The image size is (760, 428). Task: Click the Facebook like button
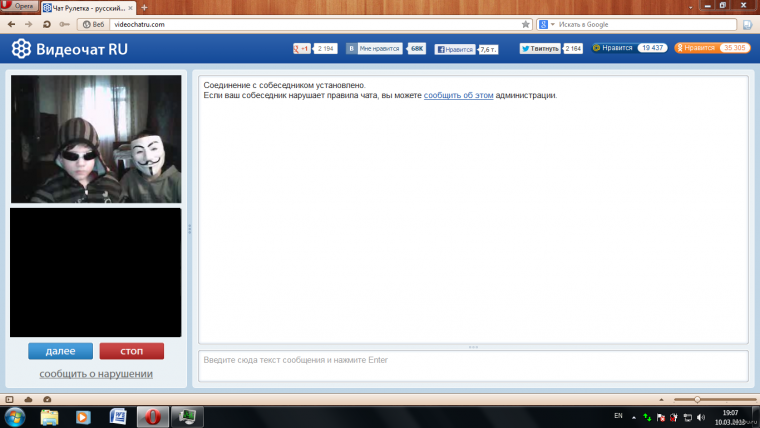click(455, 48)
